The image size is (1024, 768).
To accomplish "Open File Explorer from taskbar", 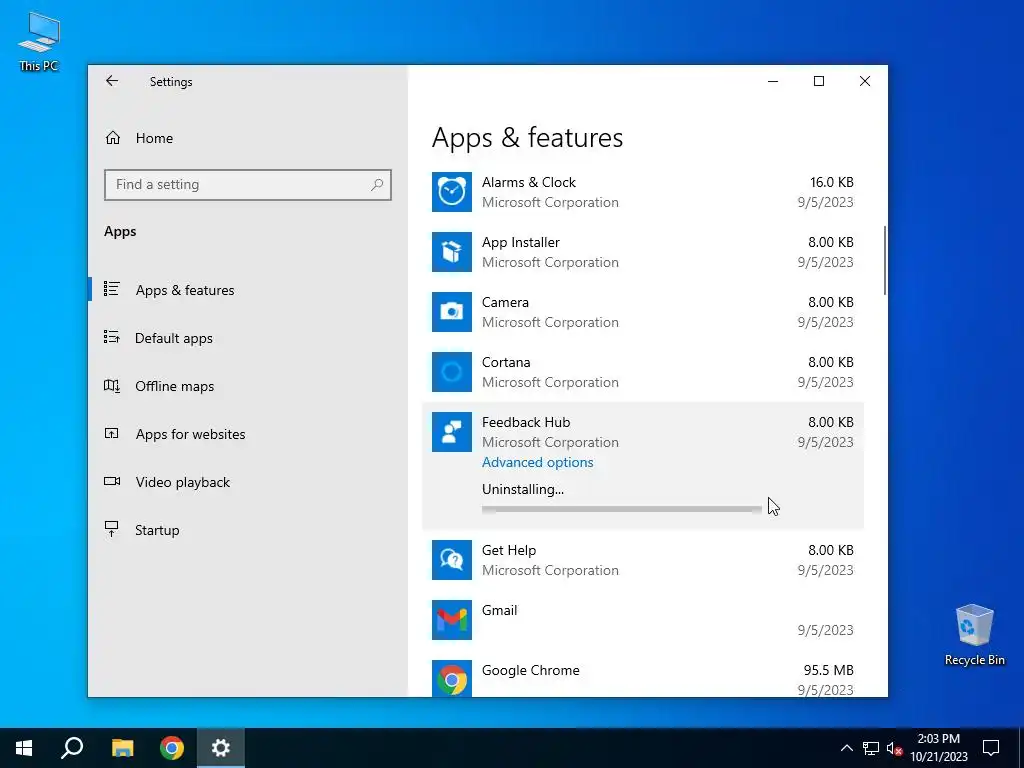I will coord(122,748).
